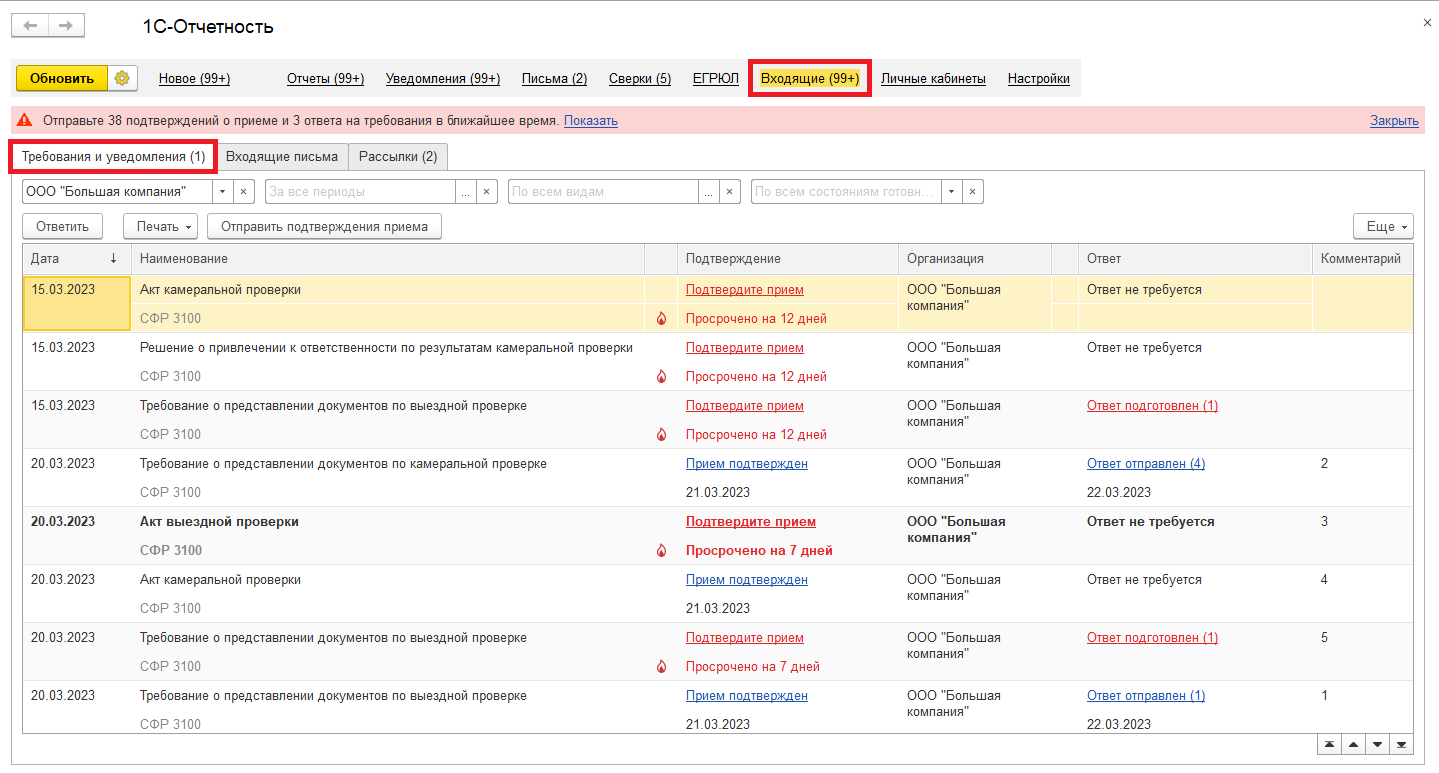Move down one row with the down arrow
1439x773 pixels.
[x=1378, y=745]
